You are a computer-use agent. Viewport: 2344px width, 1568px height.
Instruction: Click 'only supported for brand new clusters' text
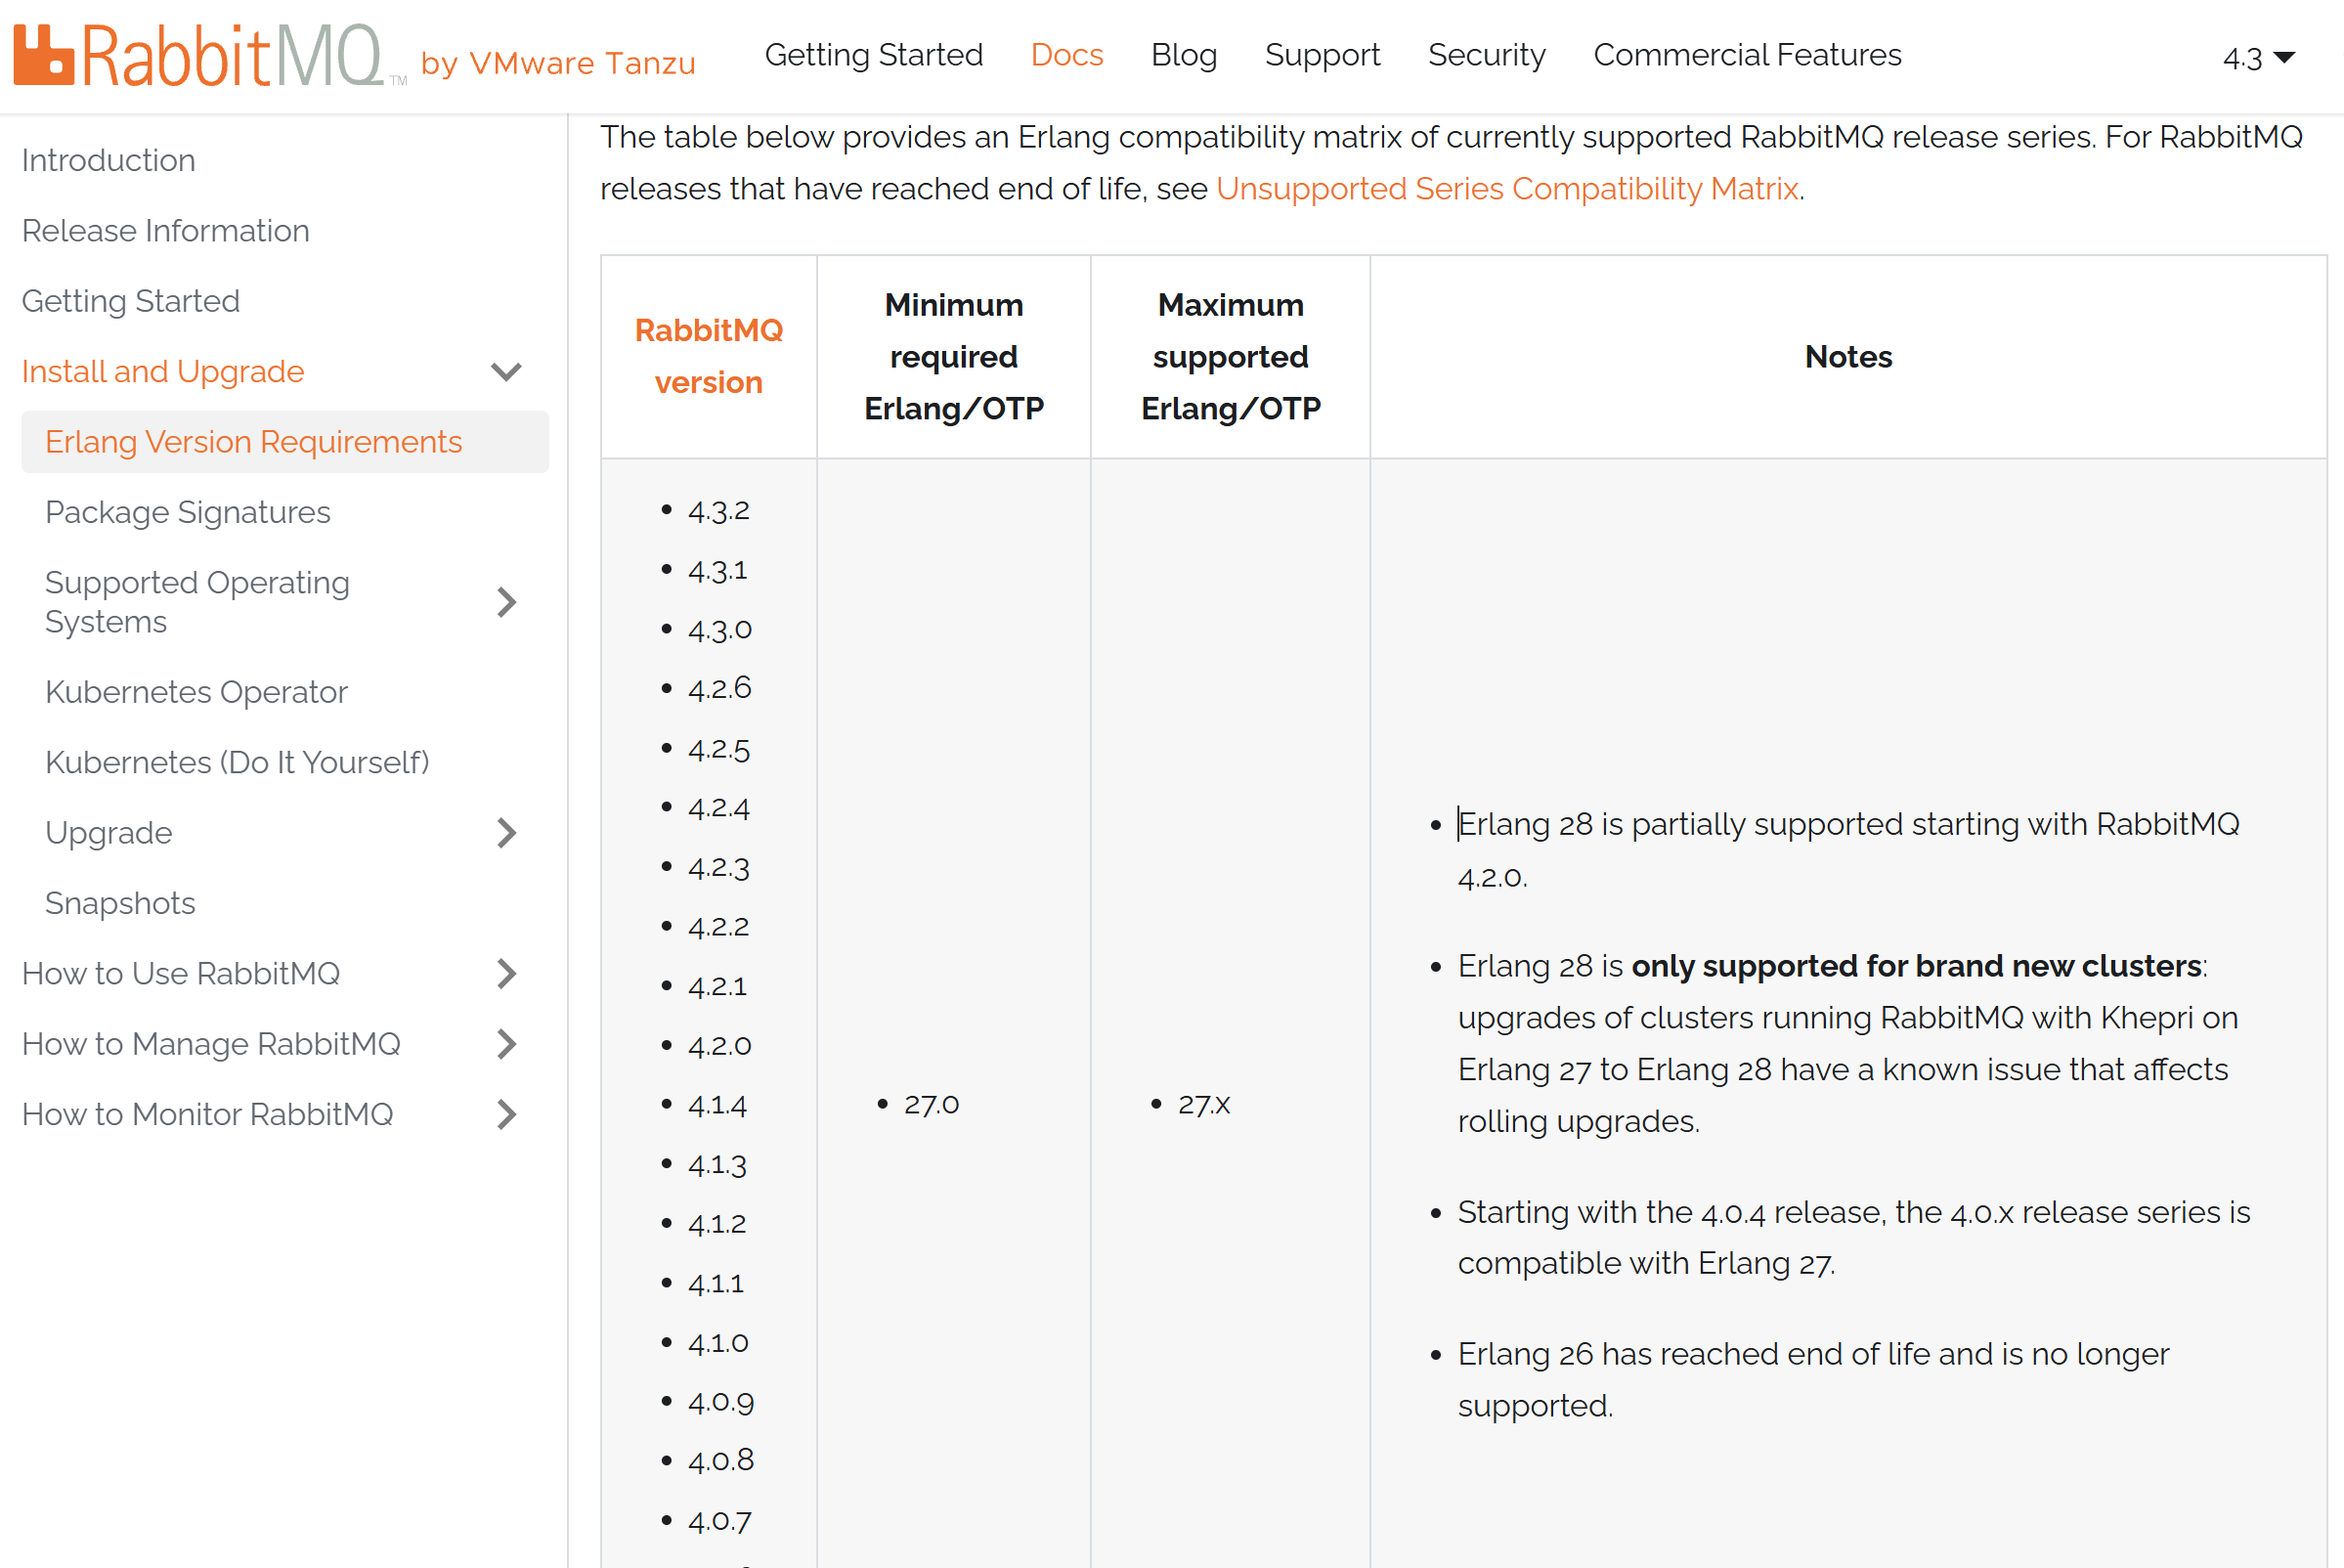1916,965
